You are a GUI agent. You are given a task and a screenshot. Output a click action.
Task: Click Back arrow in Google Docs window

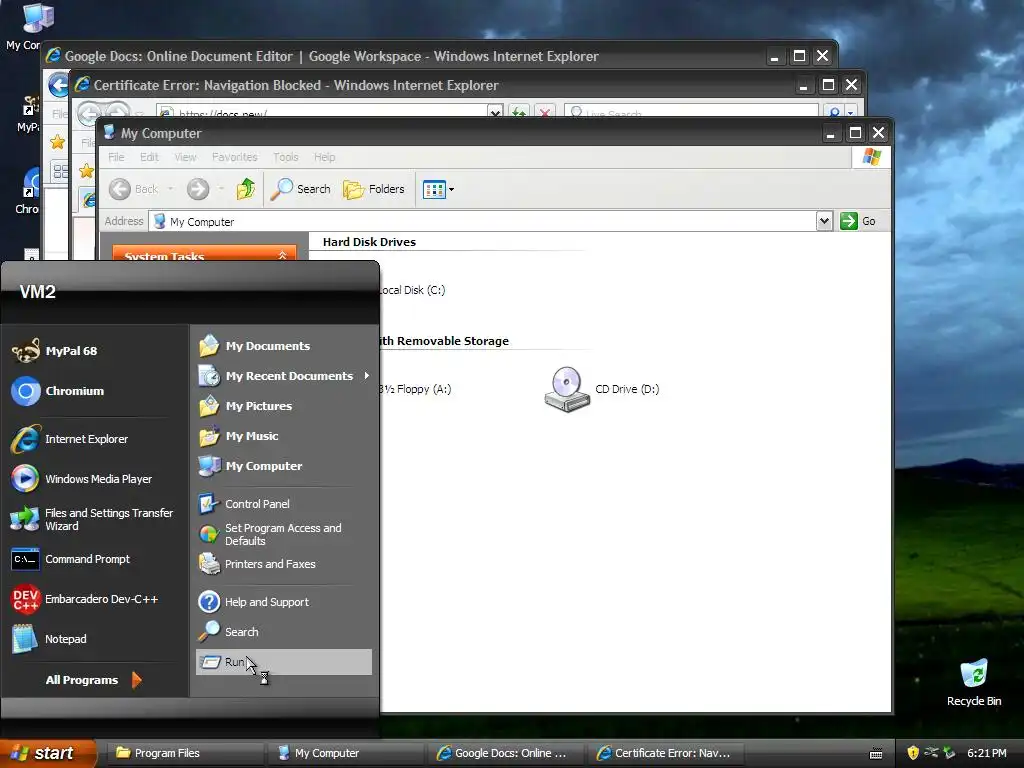[x=58, y=85]
